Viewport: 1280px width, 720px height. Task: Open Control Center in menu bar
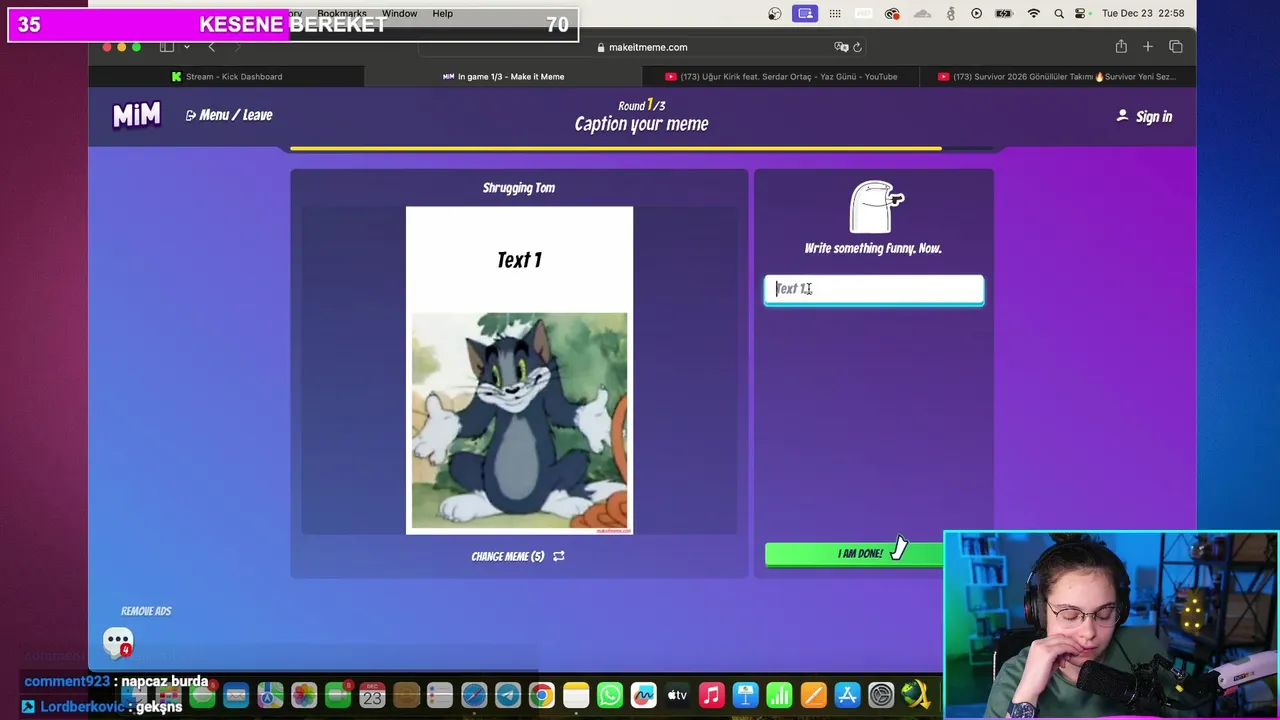1081,14
